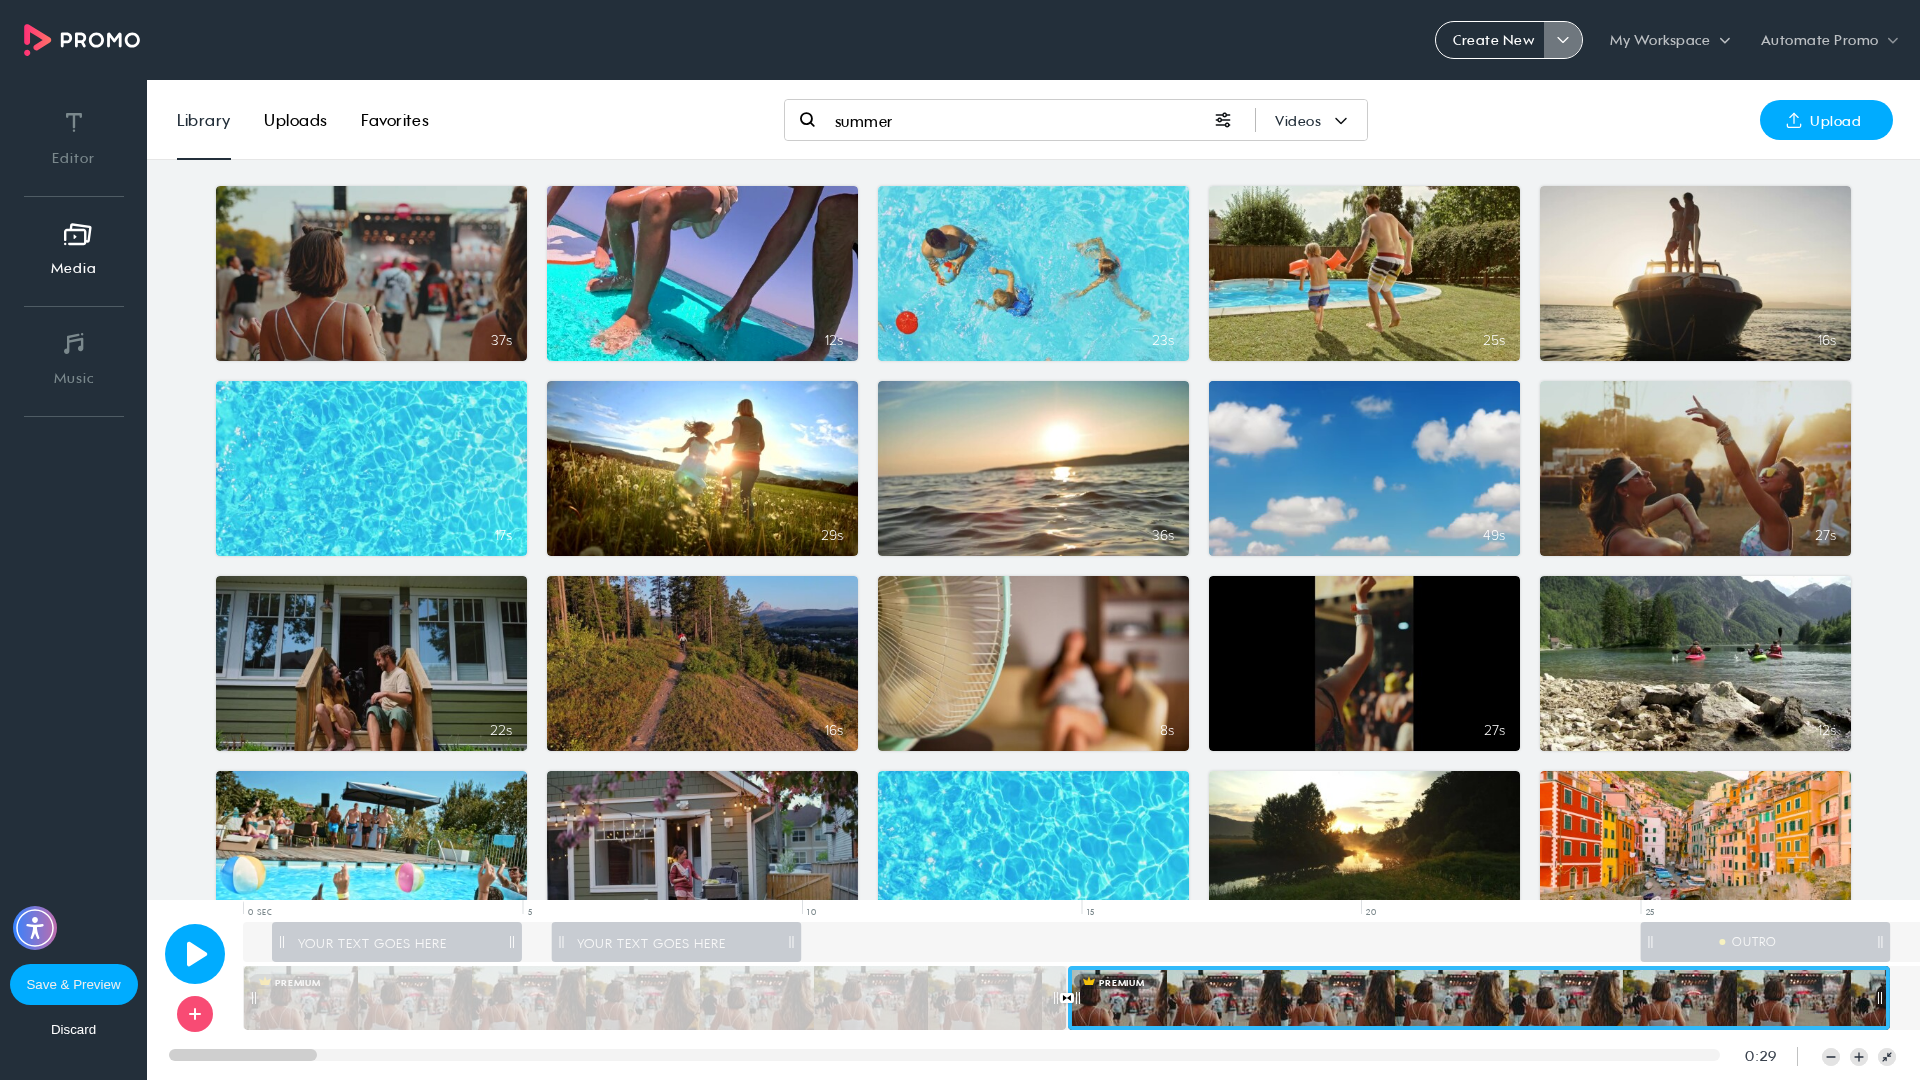Screen dimensions: 1920x1080
Task: Fit the timeline with the collapse arrows icon
Action: coord(1887,1057)
